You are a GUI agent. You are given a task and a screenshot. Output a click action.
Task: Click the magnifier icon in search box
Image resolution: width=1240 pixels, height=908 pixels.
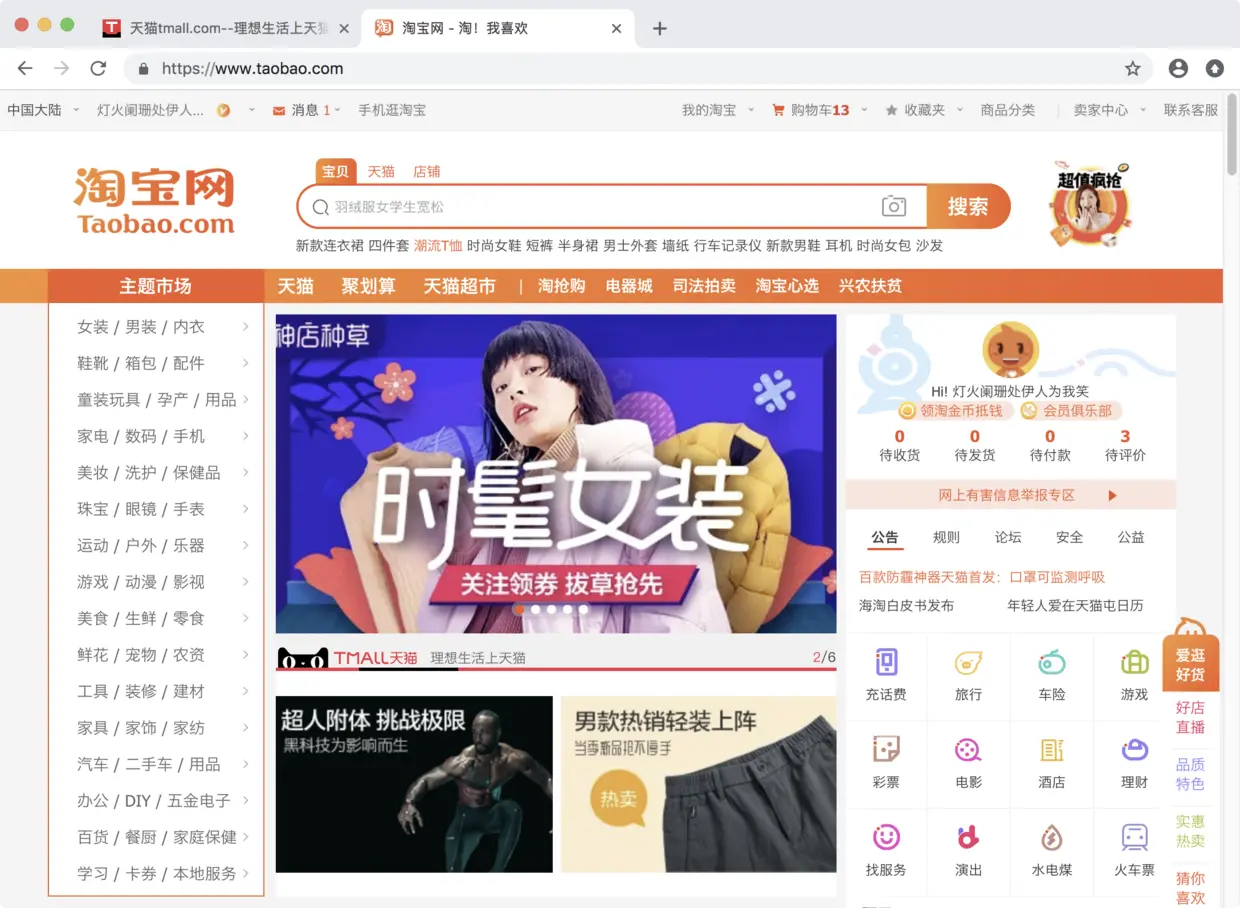click(320, 207)
